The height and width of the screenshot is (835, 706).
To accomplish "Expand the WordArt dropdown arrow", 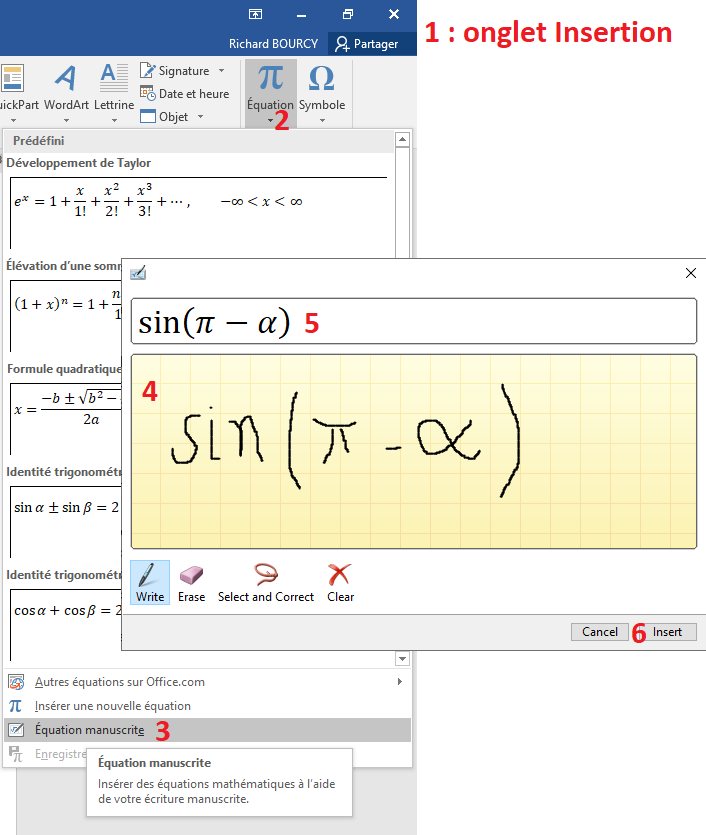I will pyautogui.click(x=66, y=121).
